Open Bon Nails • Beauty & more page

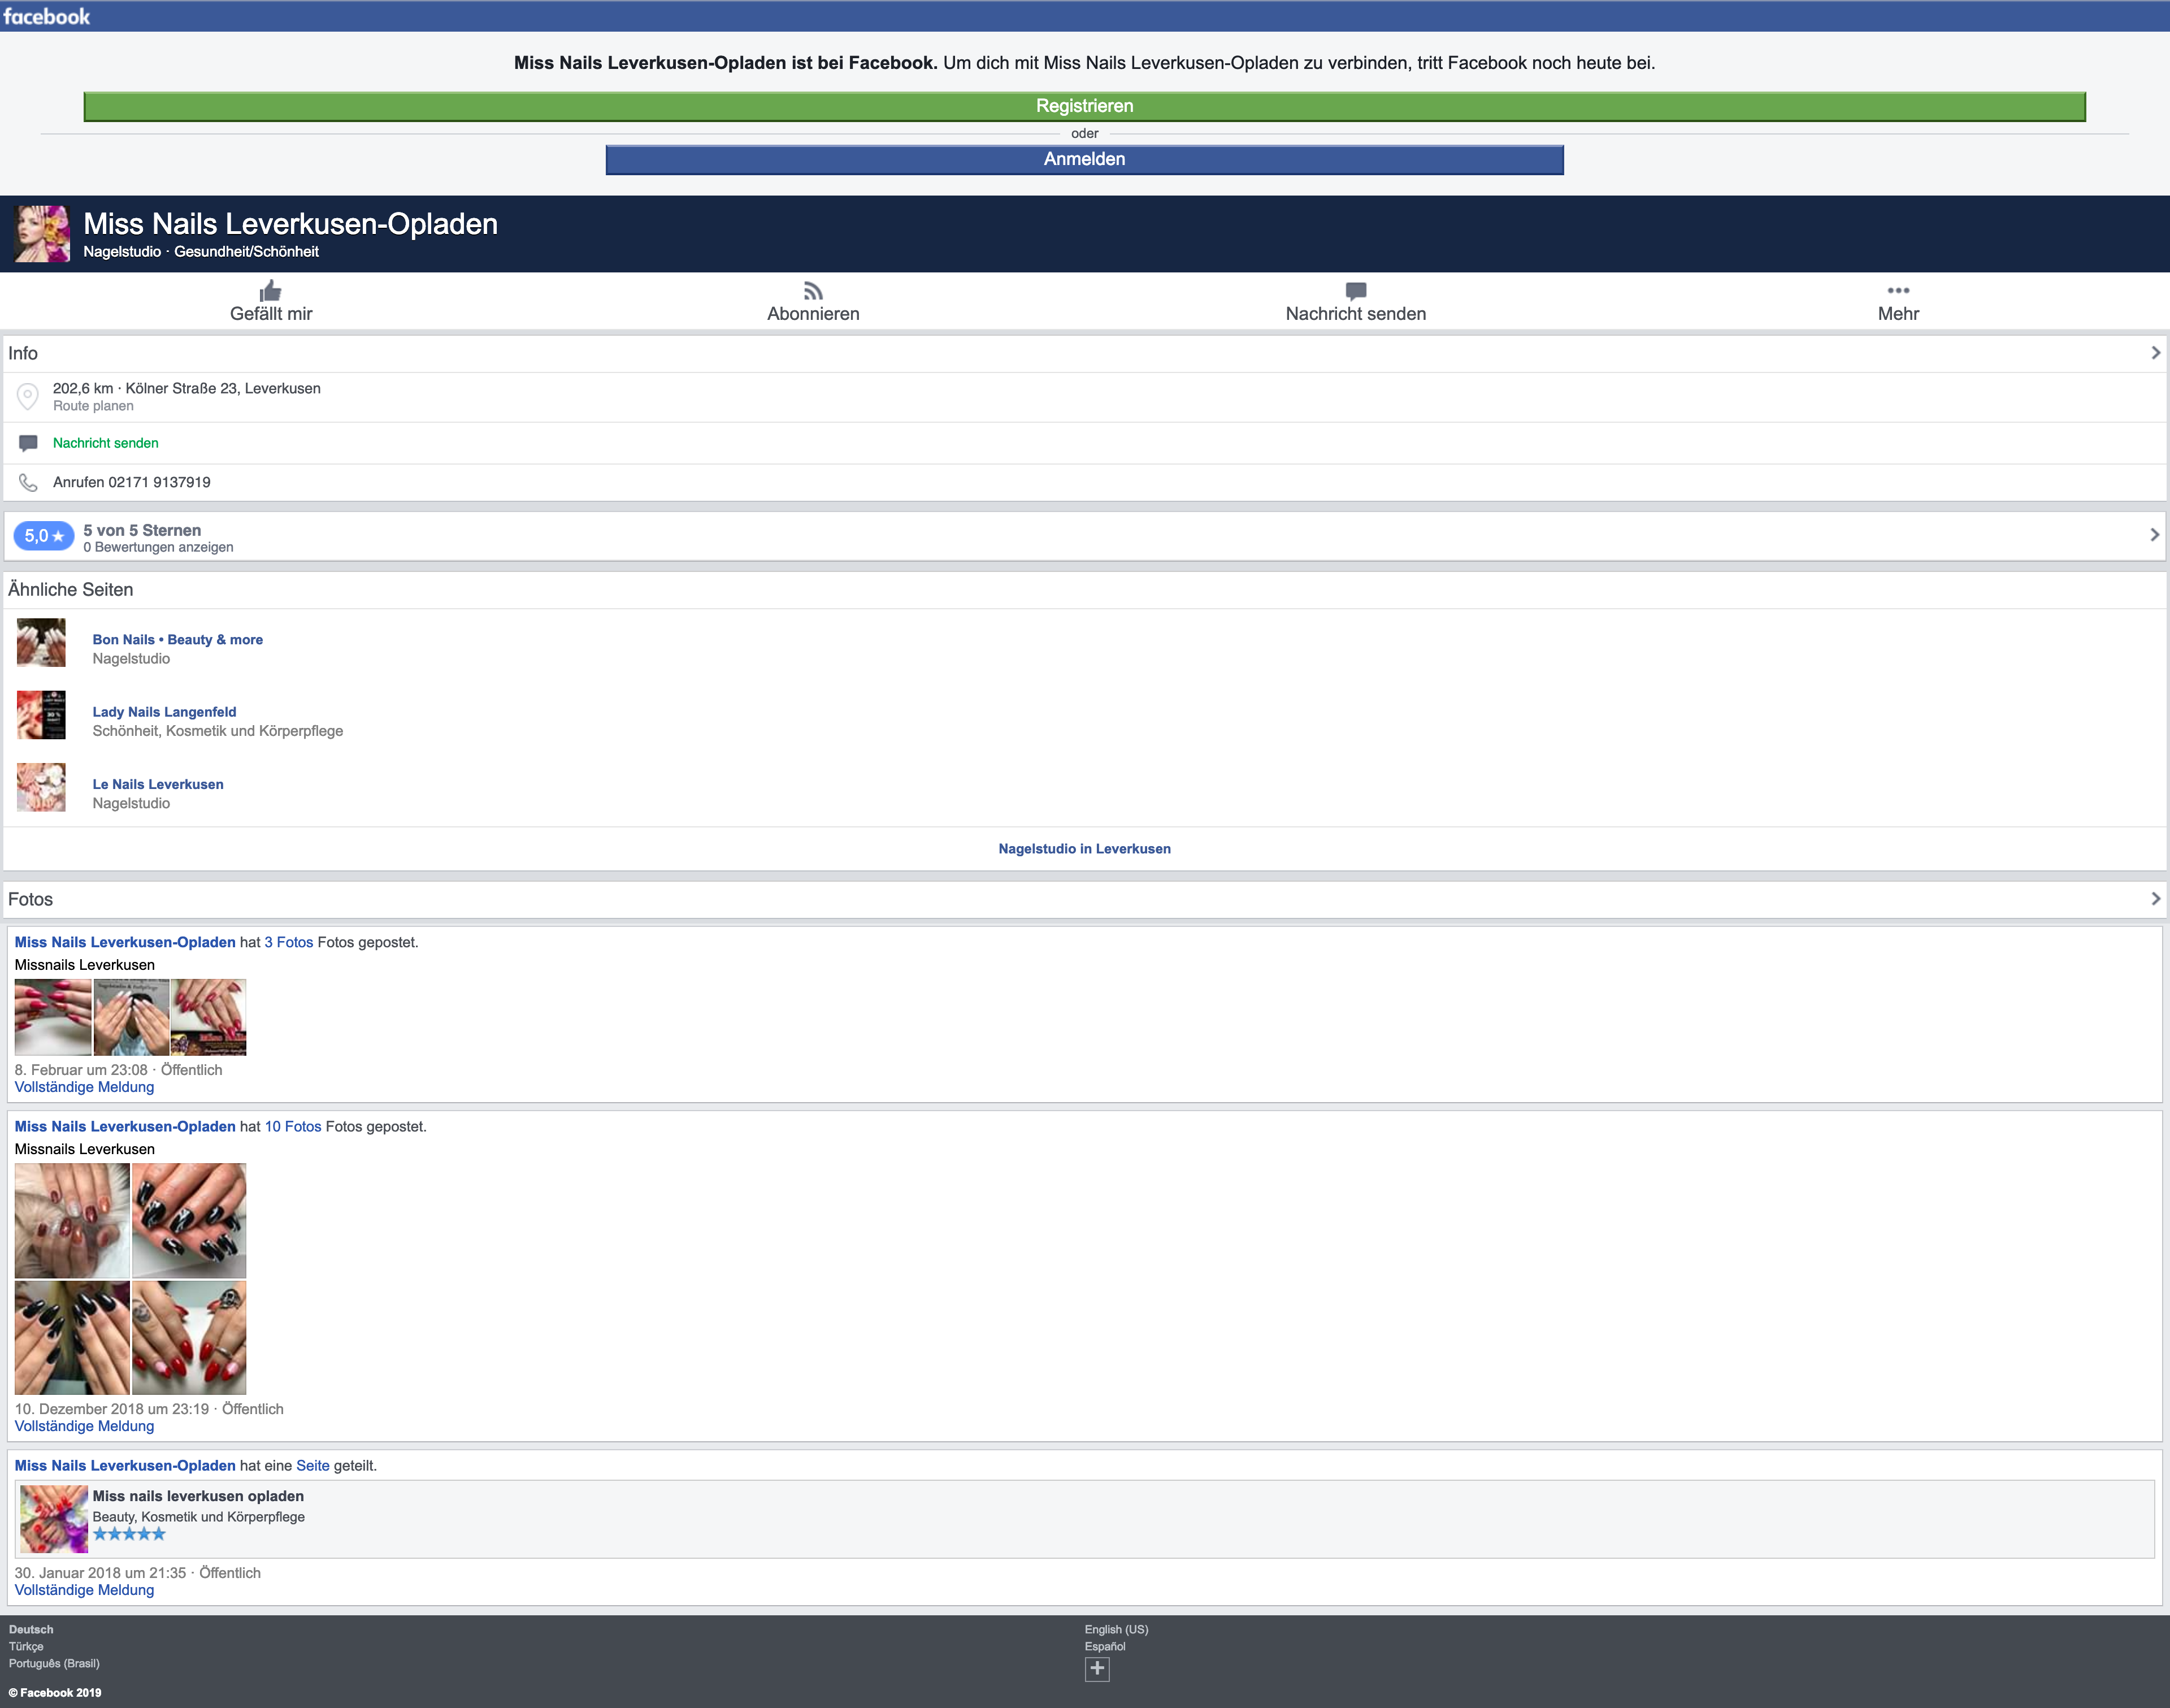[x=178, y=640]
